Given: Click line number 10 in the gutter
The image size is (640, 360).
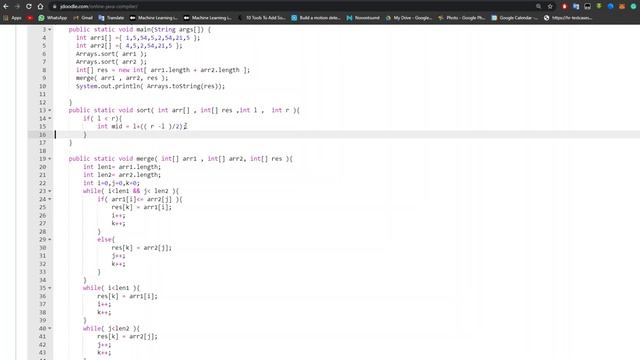Looking at the screenshot, I should point(42,87).
